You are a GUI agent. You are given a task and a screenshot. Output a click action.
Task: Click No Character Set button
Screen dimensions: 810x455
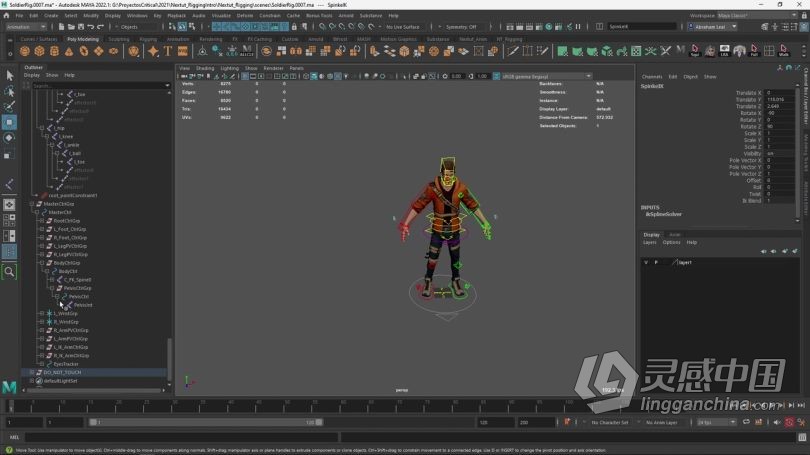click(x=610, y=422)
